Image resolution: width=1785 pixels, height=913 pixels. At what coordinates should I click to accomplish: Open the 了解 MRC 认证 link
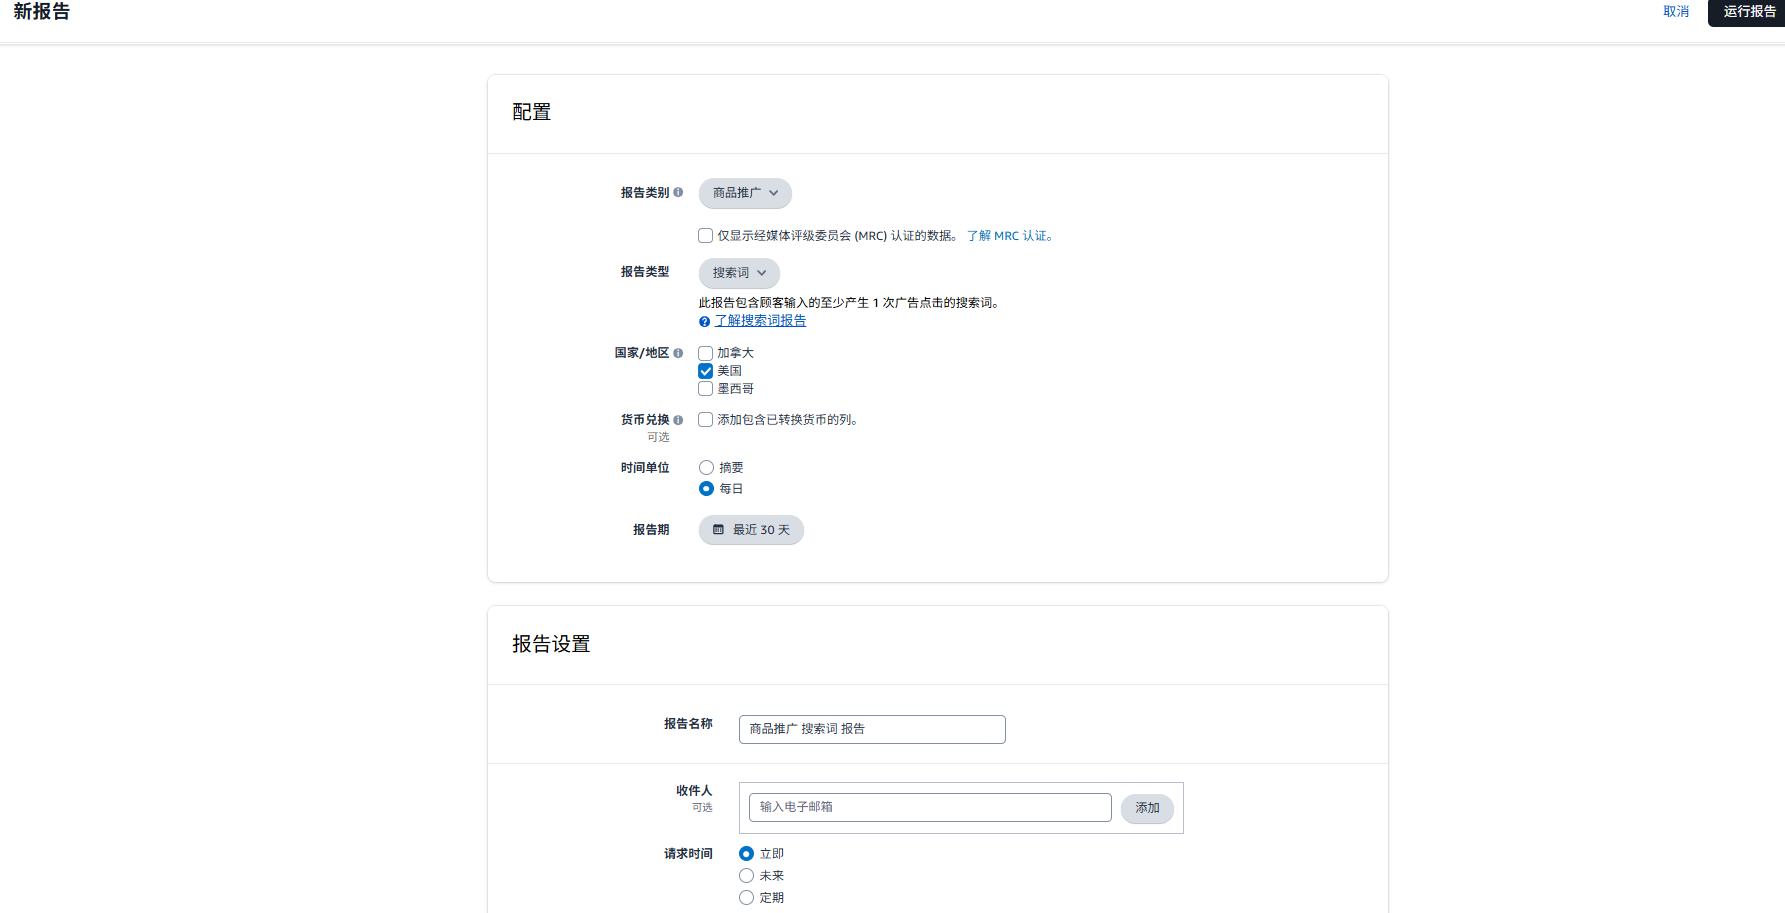click(1009, 236)
